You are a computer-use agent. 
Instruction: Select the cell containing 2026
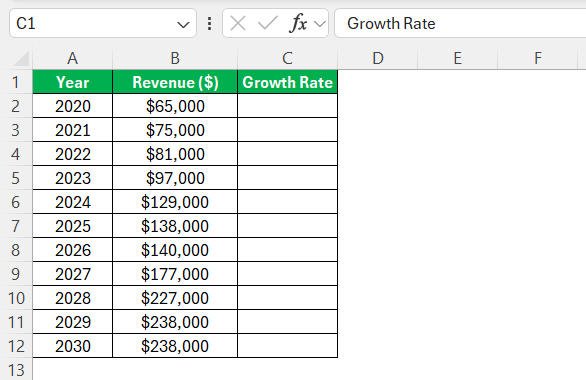(73, 250)
